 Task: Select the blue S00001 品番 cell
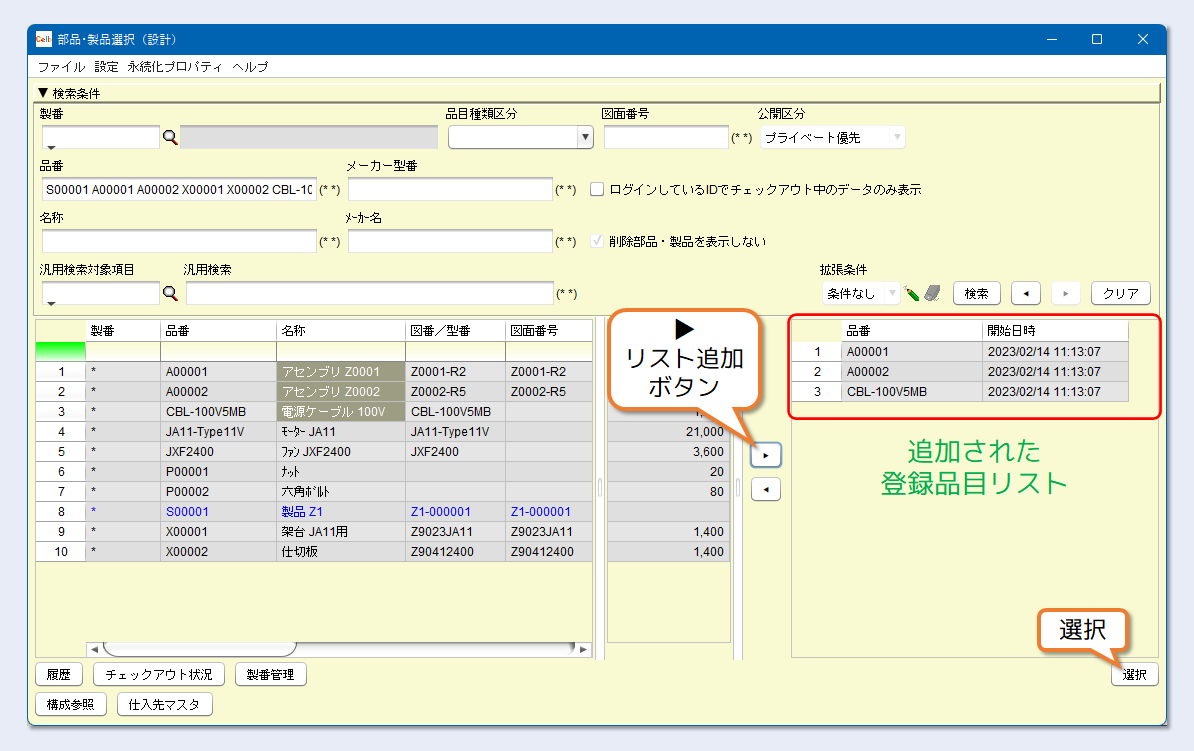click(x=219, y=512)
